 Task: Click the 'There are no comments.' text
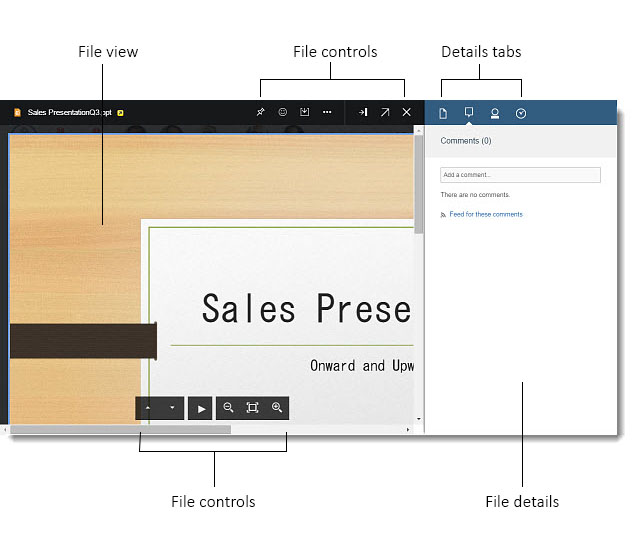(475, 195)
